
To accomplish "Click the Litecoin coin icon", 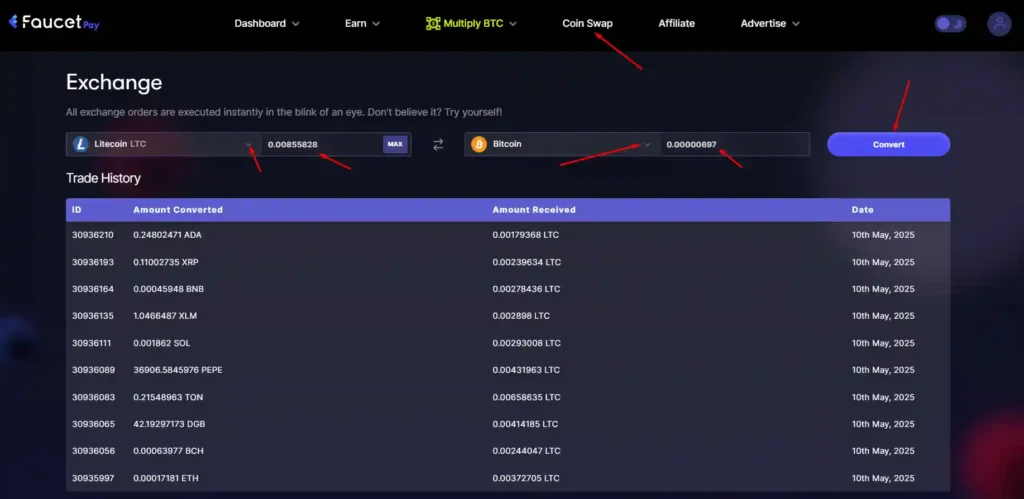I will pyautogui.click(x=81, y=144).
